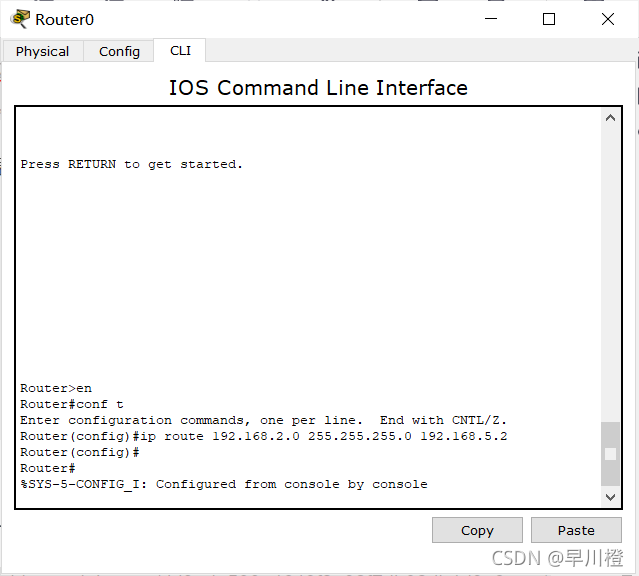
Task: Click the 'ip route 192.168.2.0' command line
Action: tap(264, 436)
